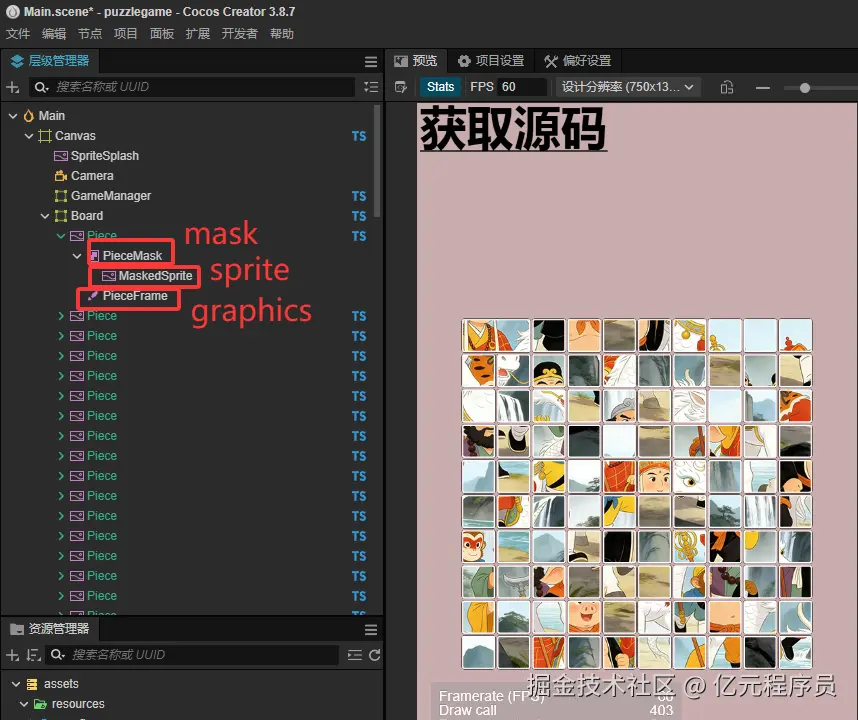This screenshot has height=720, width=858.
Task: Click the create asset plus icon in assets panel
Action: click(x=11, y=655)
